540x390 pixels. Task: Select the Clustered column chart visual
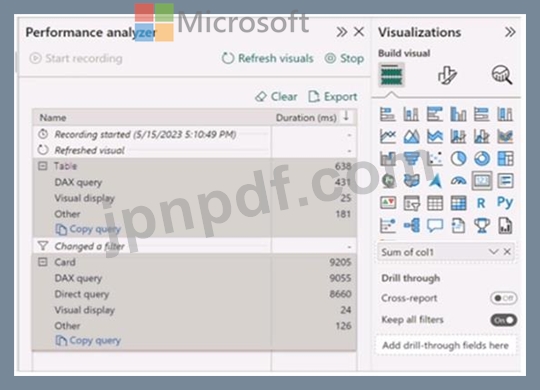click(x=458, y=114)
